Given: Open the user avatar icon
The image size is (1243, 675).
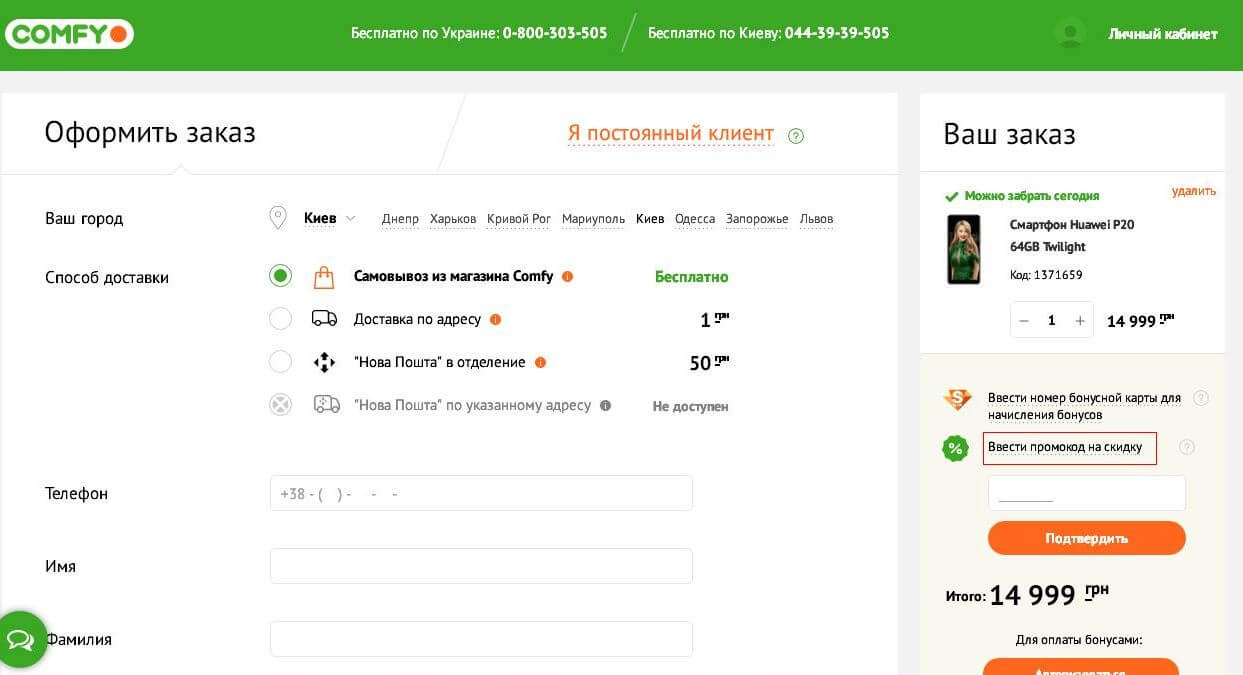Looking at the screenshot, I should click(1069, 33).
